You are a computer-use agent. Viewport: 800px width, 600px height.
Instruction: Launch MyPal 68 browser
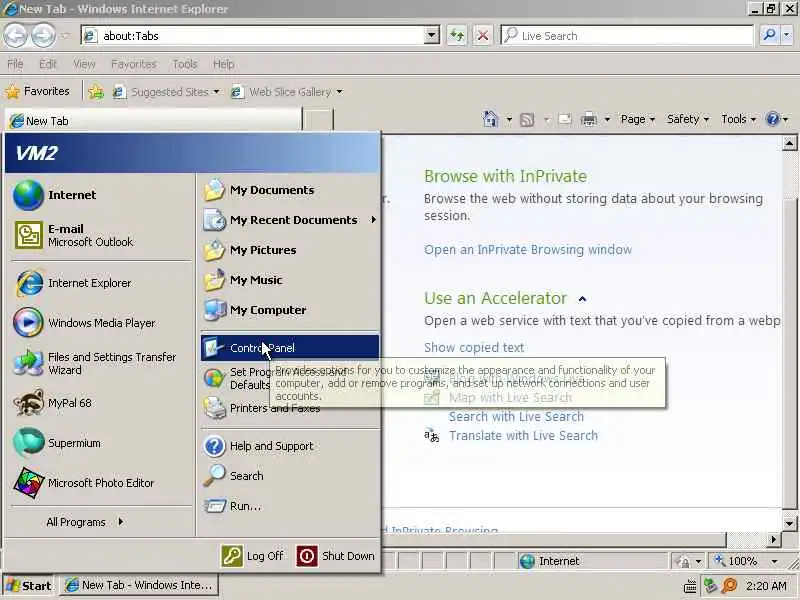[101, 403]
